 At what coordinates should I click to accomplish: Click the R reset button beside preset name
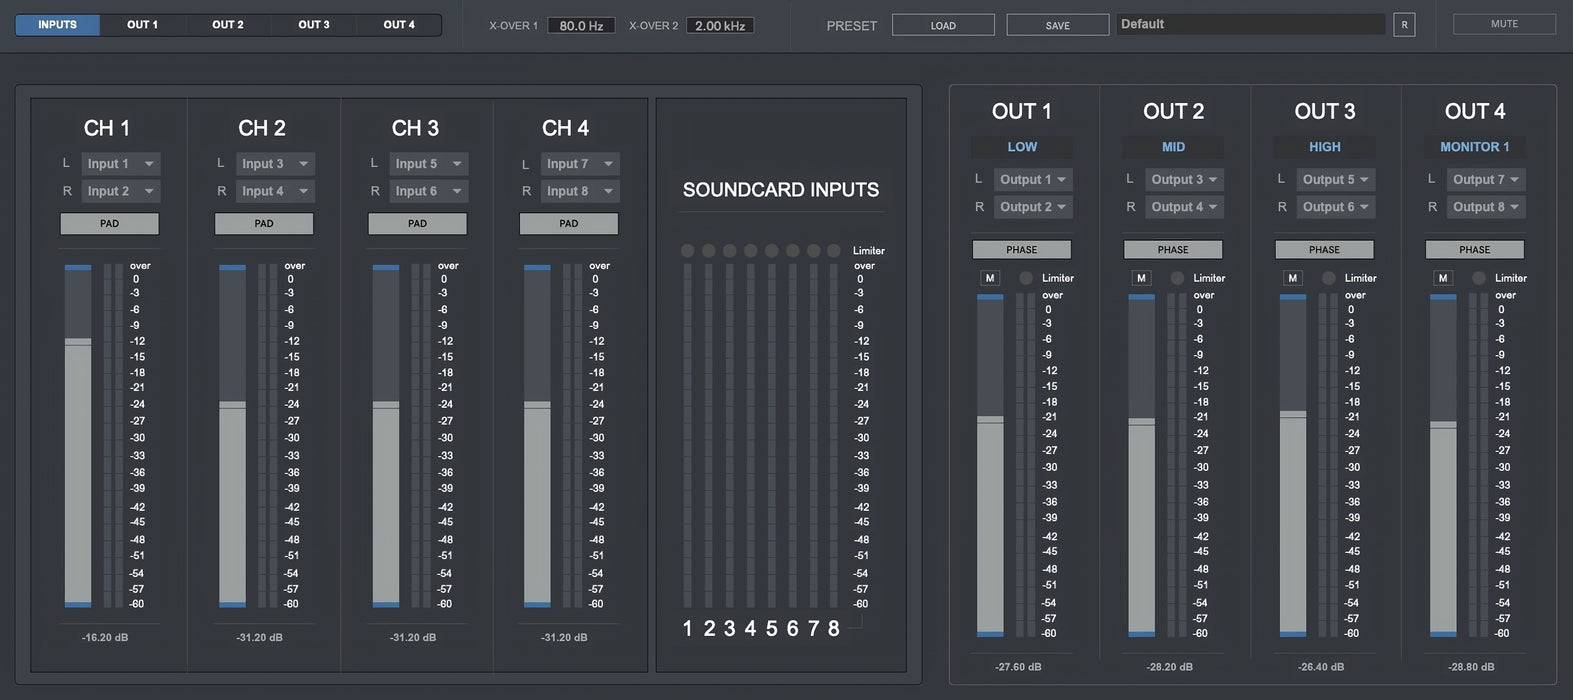click(1404, 25)
